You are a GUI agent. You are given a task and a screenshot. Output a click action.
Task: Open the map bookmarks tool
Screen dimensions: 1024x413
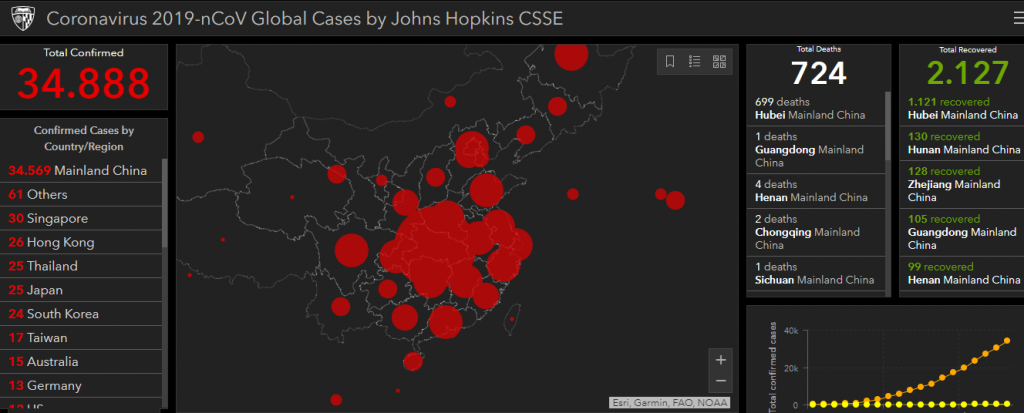pos(670,62)
